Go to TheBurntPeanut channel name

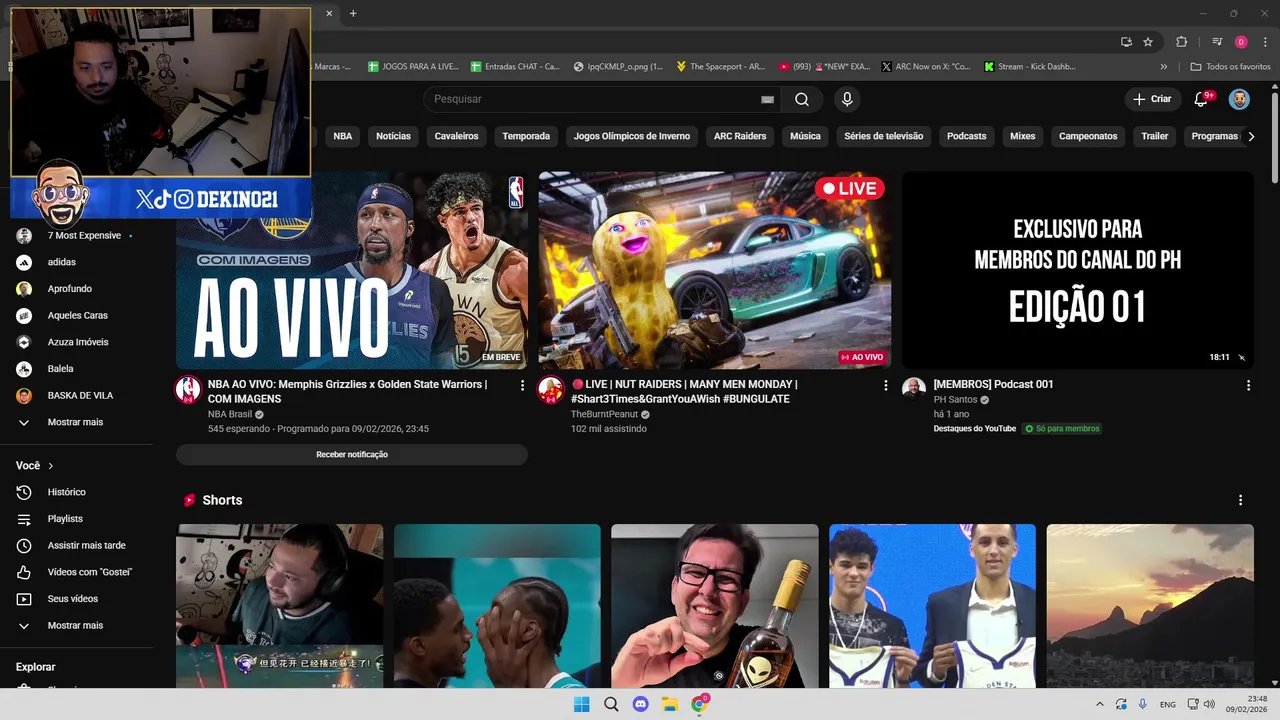coord(604,414)
